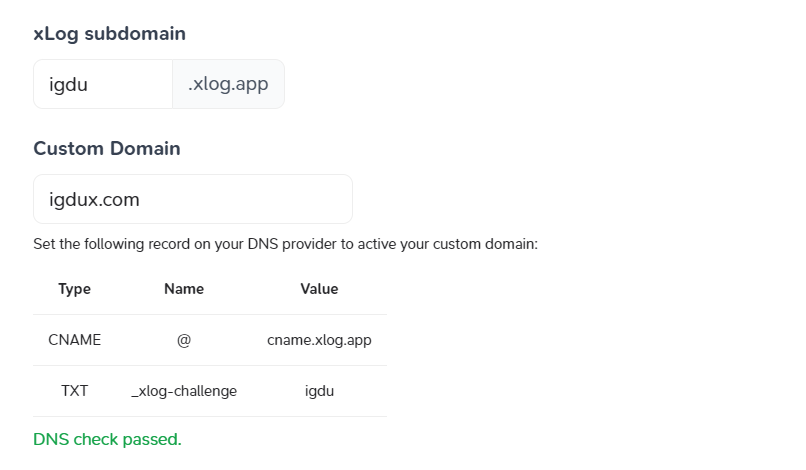
Task: Click the .xlog.app domain suffix box
Action: (x=228, y=84)
